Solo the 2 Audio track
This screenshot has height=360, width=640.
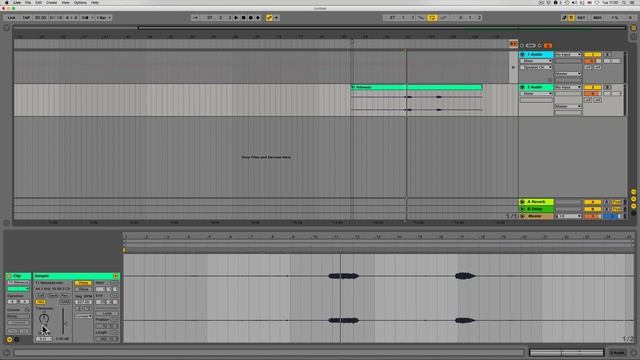coord(608,87)
